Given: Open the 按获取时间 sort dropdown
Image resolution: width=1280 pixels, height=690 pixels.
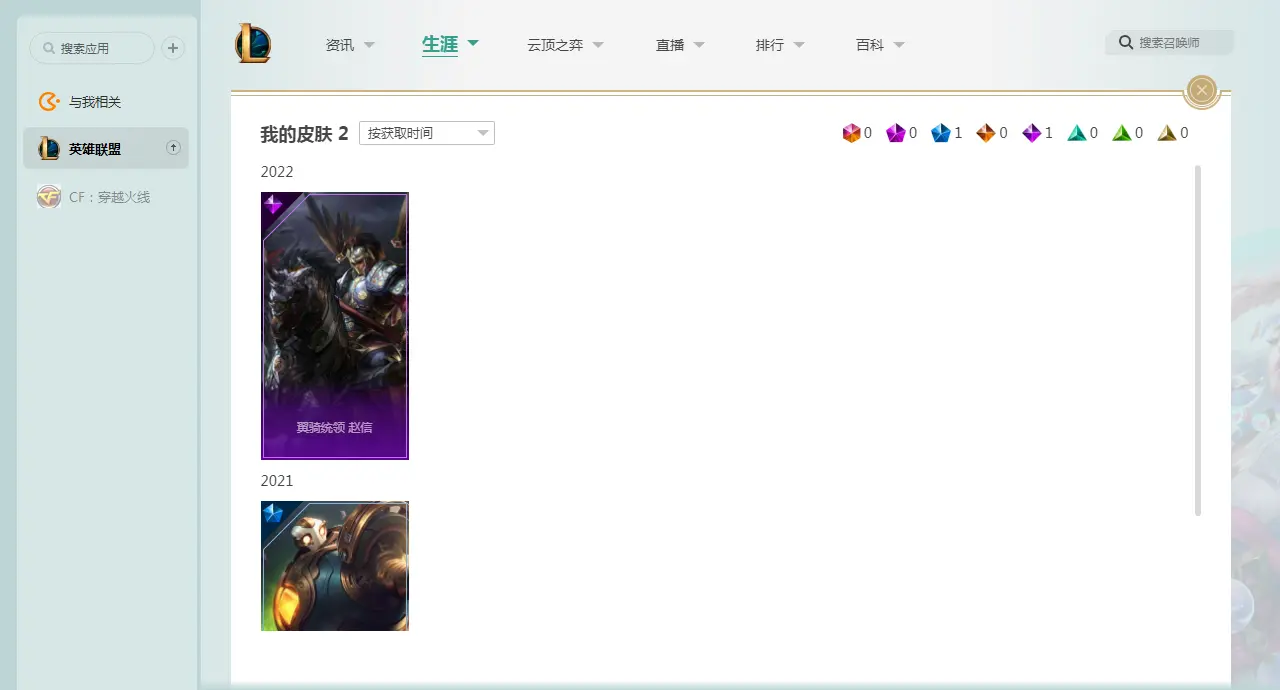Looking at the screenshot, I should click(x=427, y=133).
